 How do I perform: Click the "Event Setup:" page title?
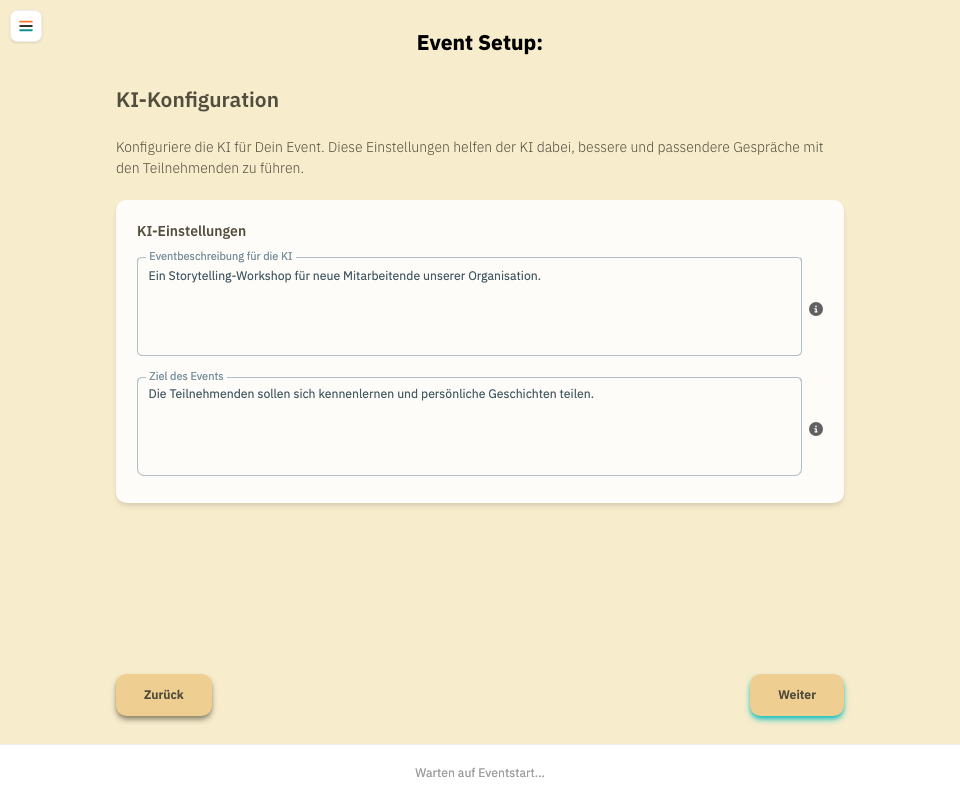[x=480, y=43]
